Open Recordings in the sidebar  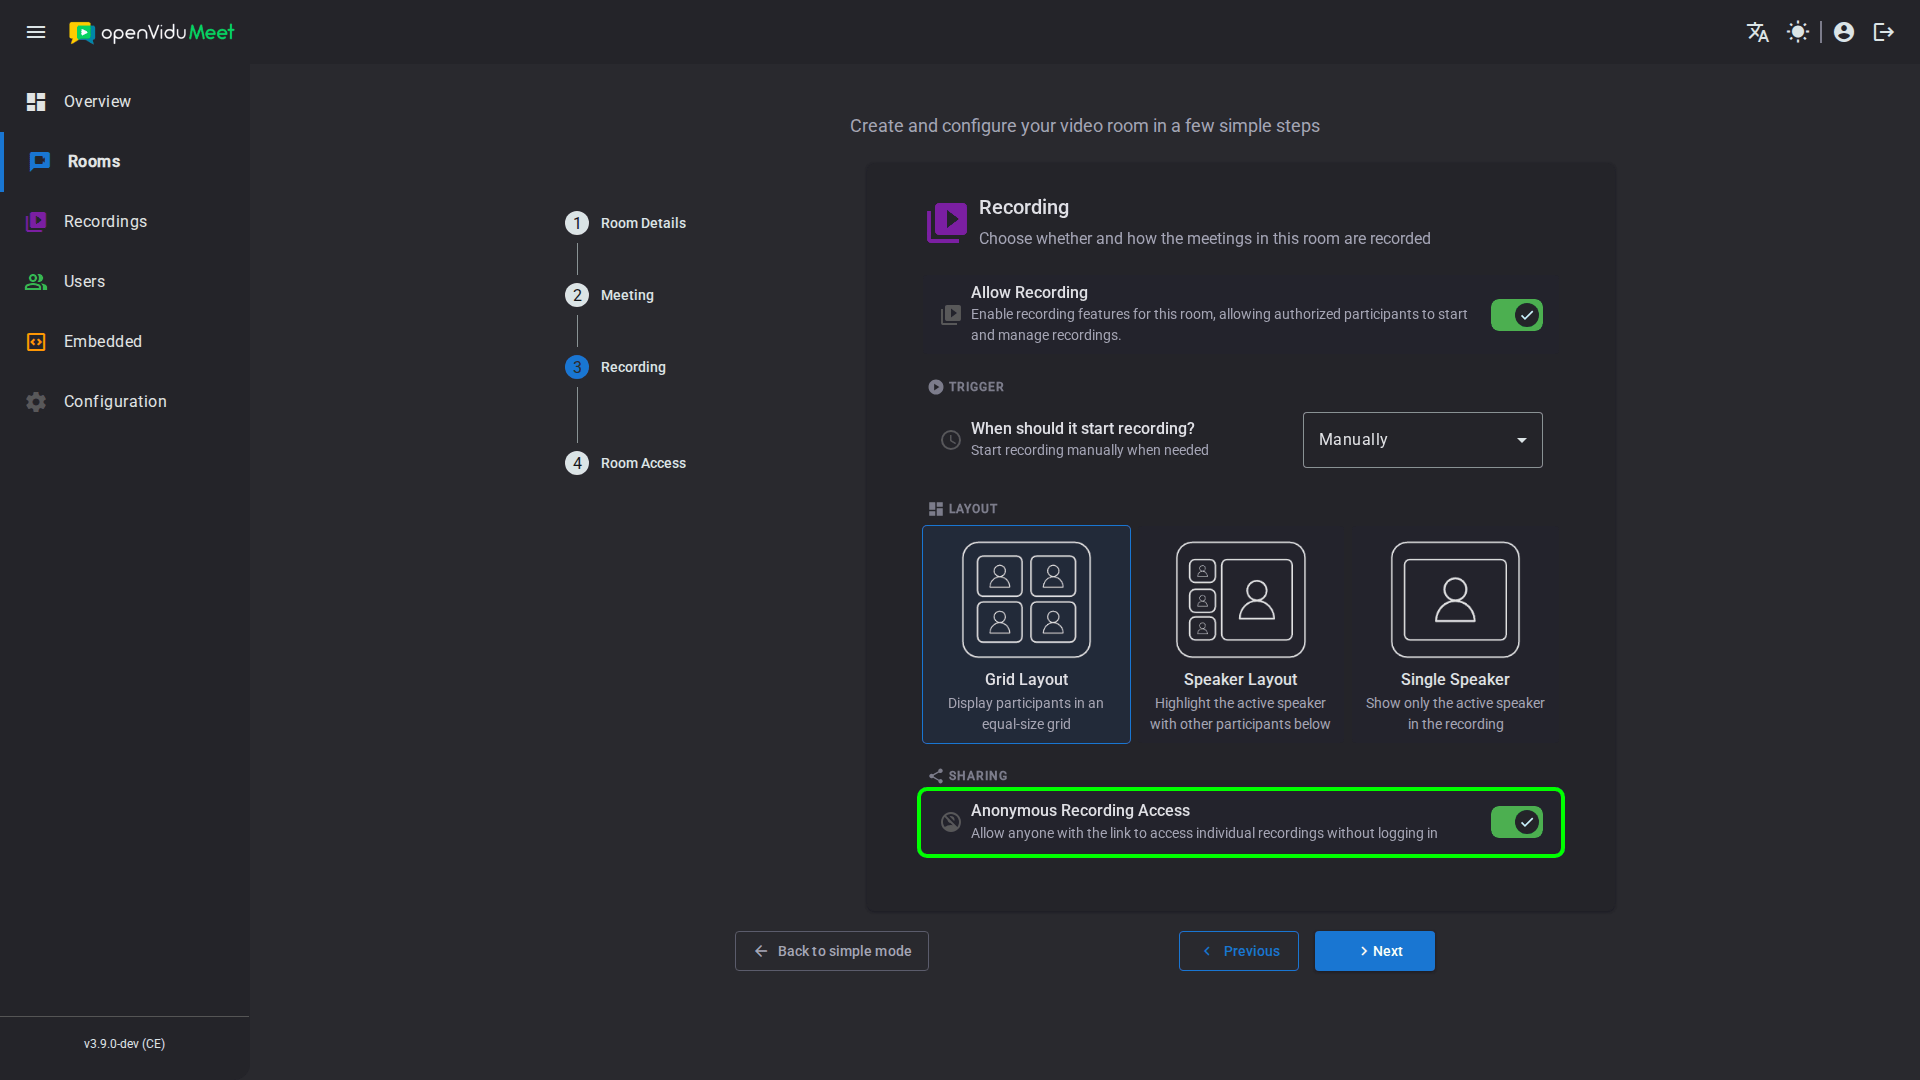click(x=125, y=221)
